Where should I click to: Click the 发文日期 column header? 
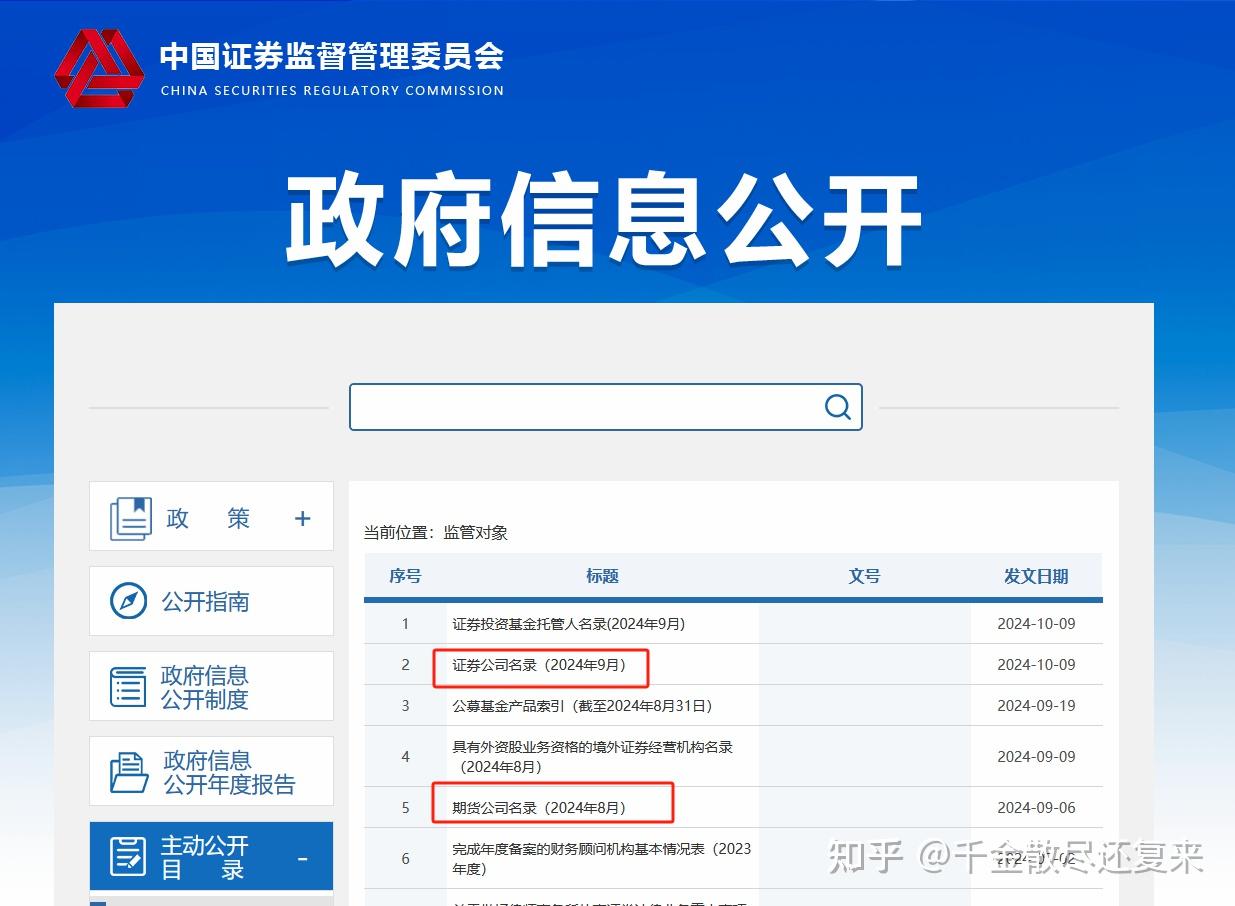[1037, 576]
